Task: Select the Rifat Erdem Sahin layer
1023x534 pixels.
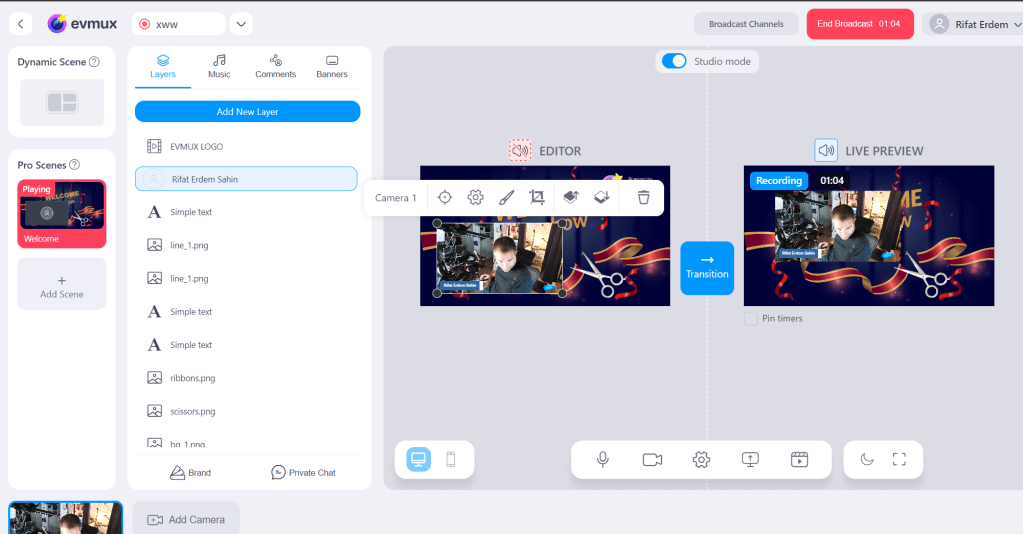Action: tap(246, 179)
